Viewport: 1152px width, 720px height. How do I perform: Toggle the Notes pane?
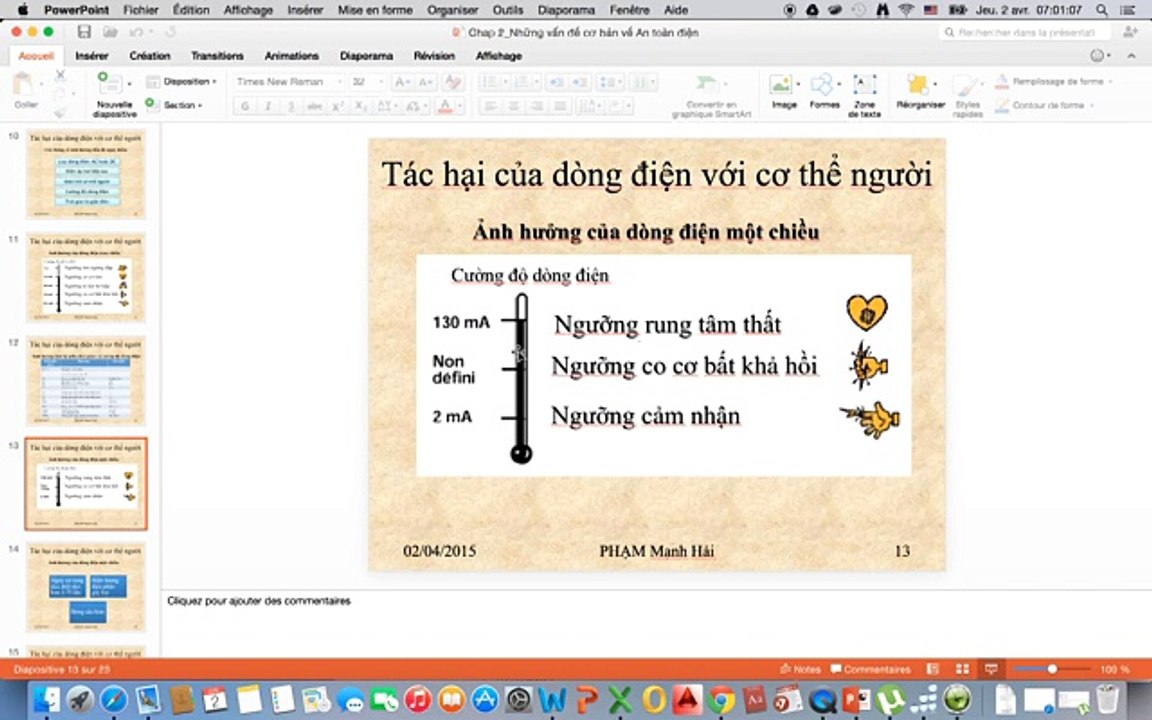[800, 669]
